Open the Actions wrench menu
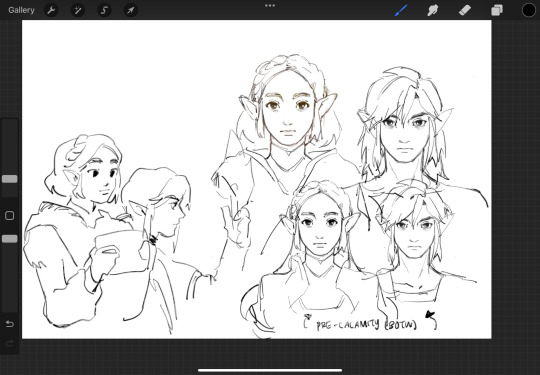The width and height of the screenshot is (540, 375). tap(51, 10)
